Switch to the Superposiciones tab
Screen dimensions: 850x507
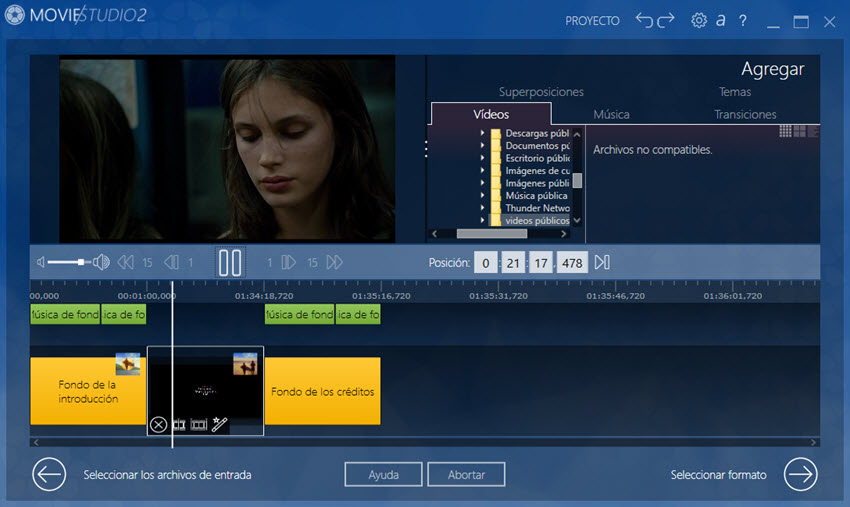click(x=541, y=92)
